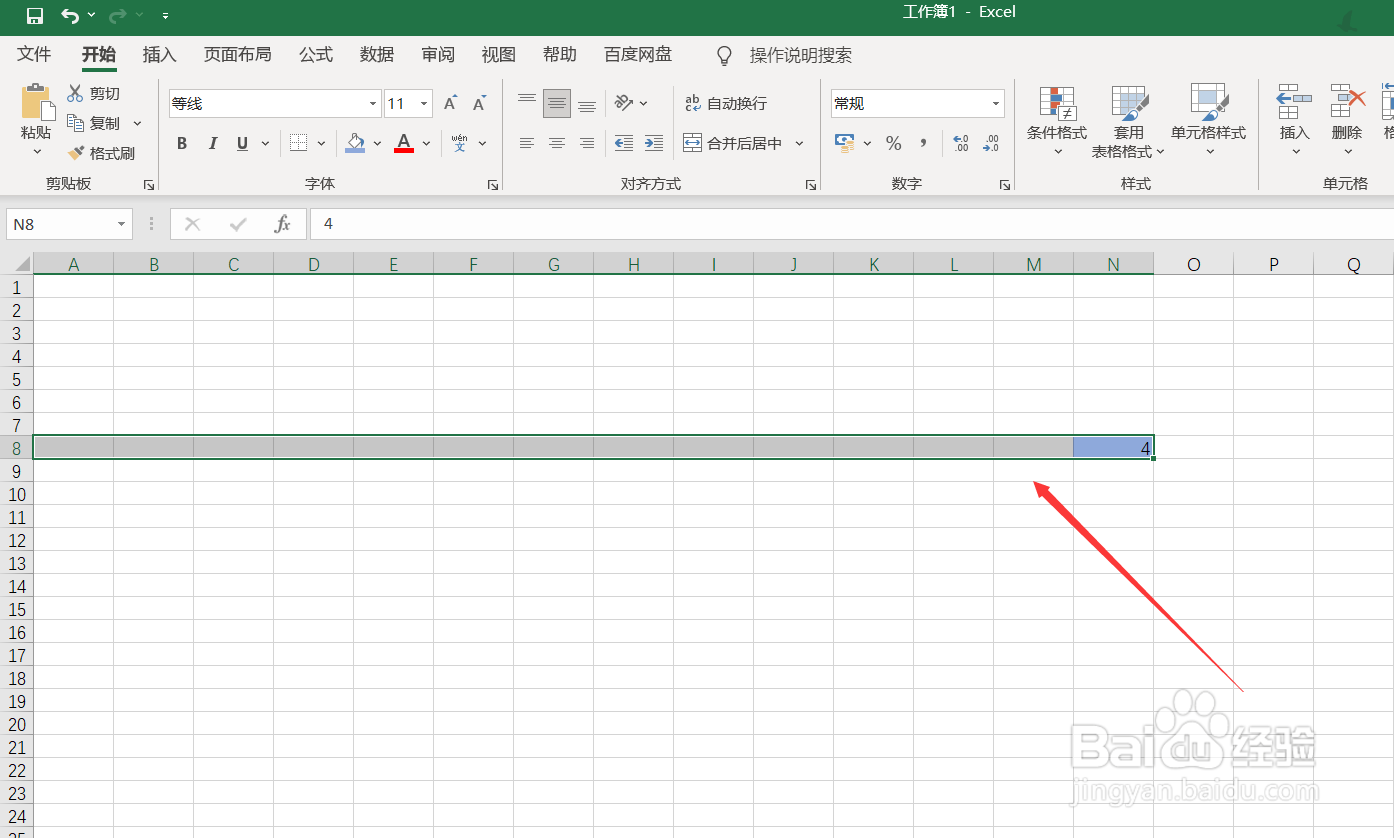The image size is (1394, 838).
Task: Click the Save icon in quick access toolbar
Action: (35, 15)
